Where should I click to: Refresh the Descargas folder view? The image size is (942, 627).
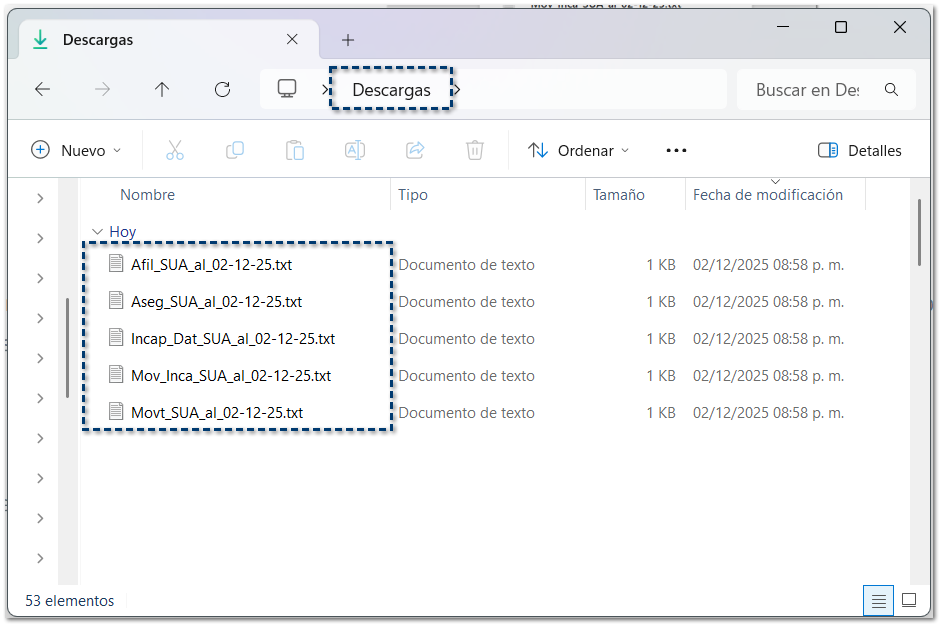(x=222, y=89)
